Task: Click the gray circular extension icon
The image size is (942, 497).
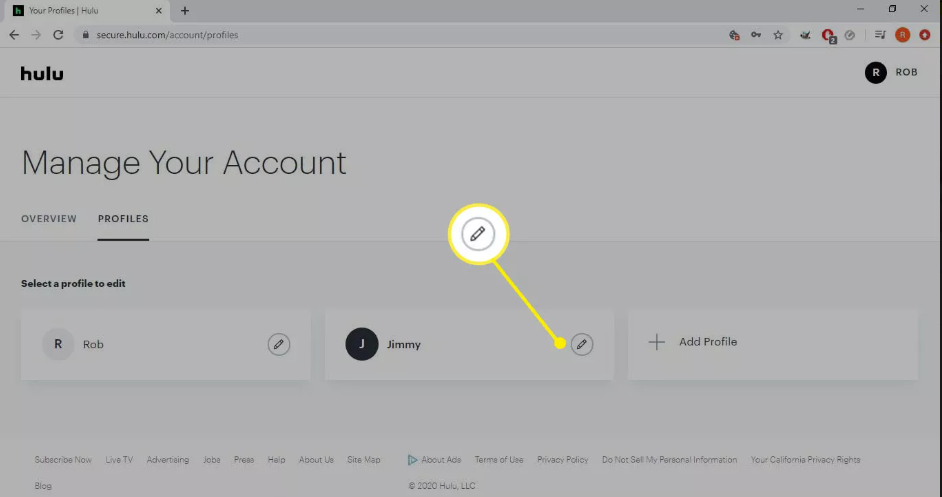Action: point(849,35)
